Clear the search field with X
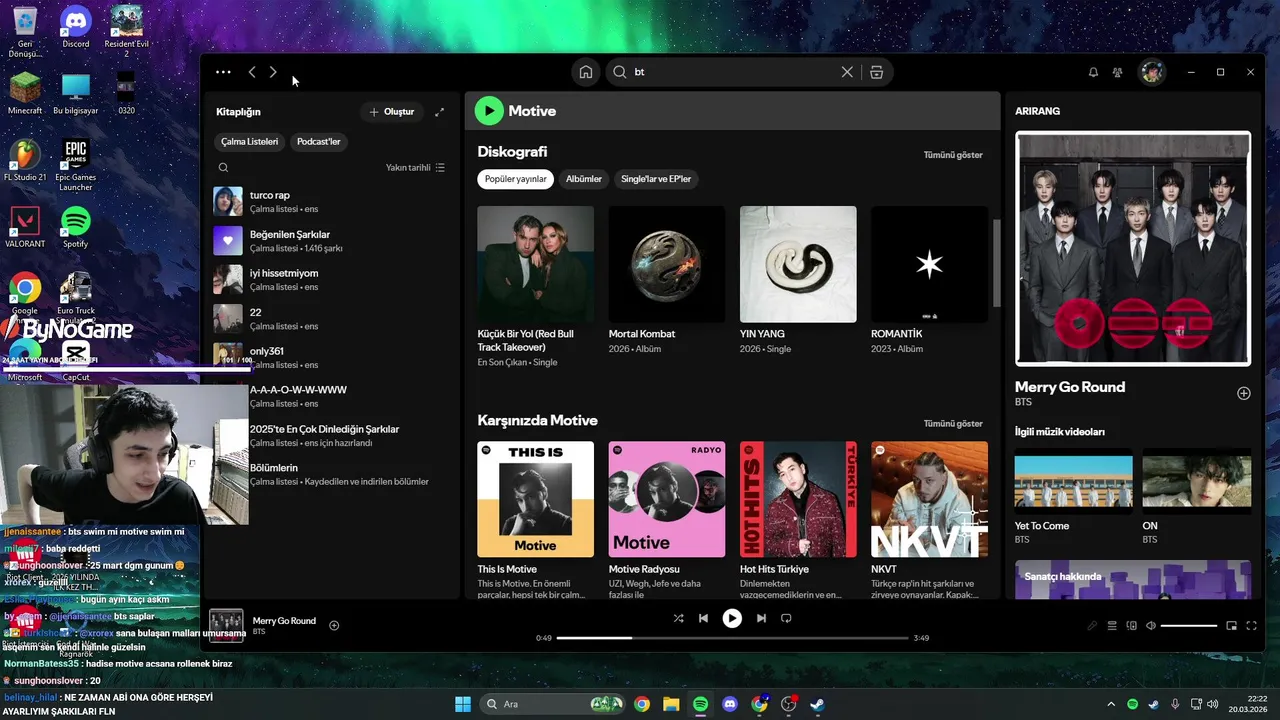 (x=847, y=72)
